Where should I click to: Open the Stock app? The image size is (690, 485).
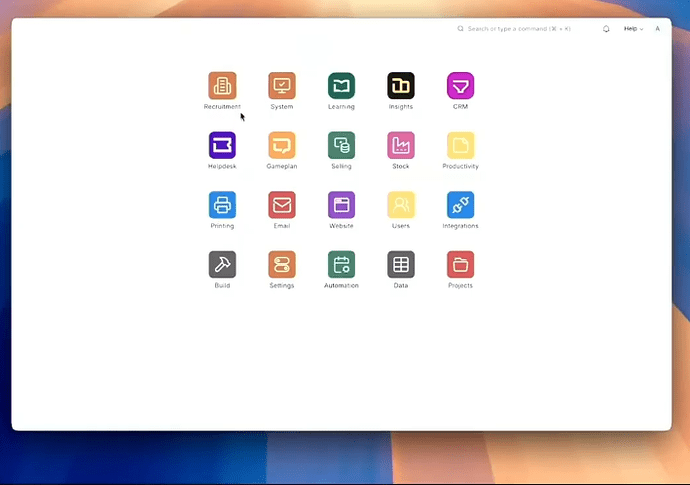401,146
